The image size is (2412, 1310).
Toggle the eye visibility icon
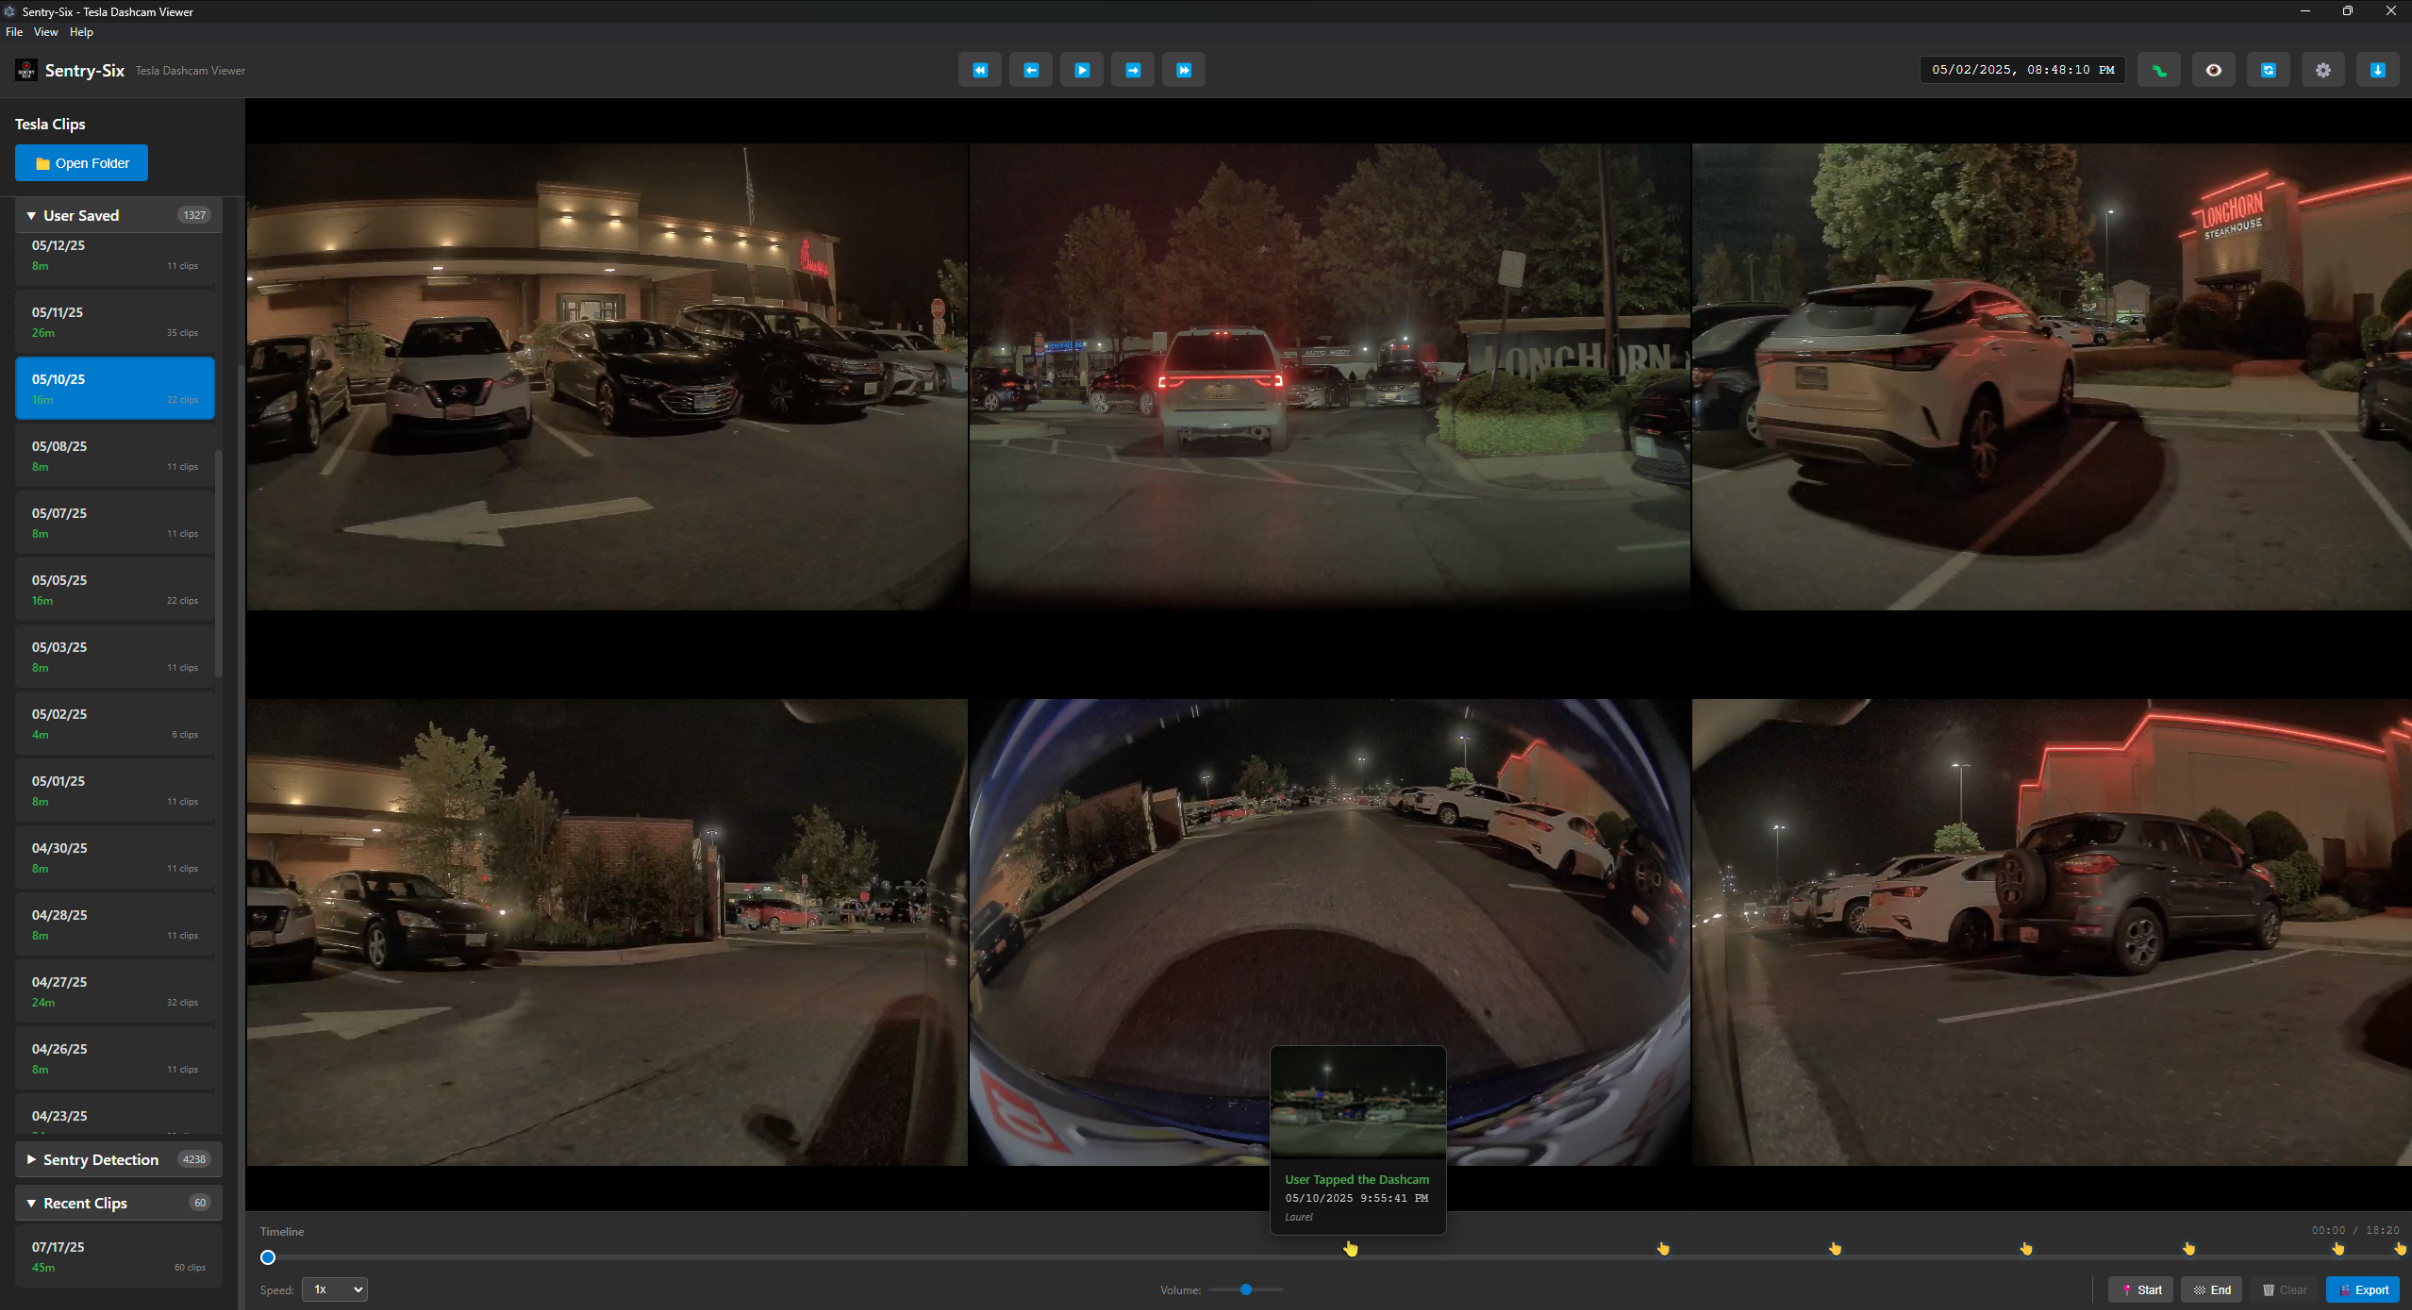2213,70
